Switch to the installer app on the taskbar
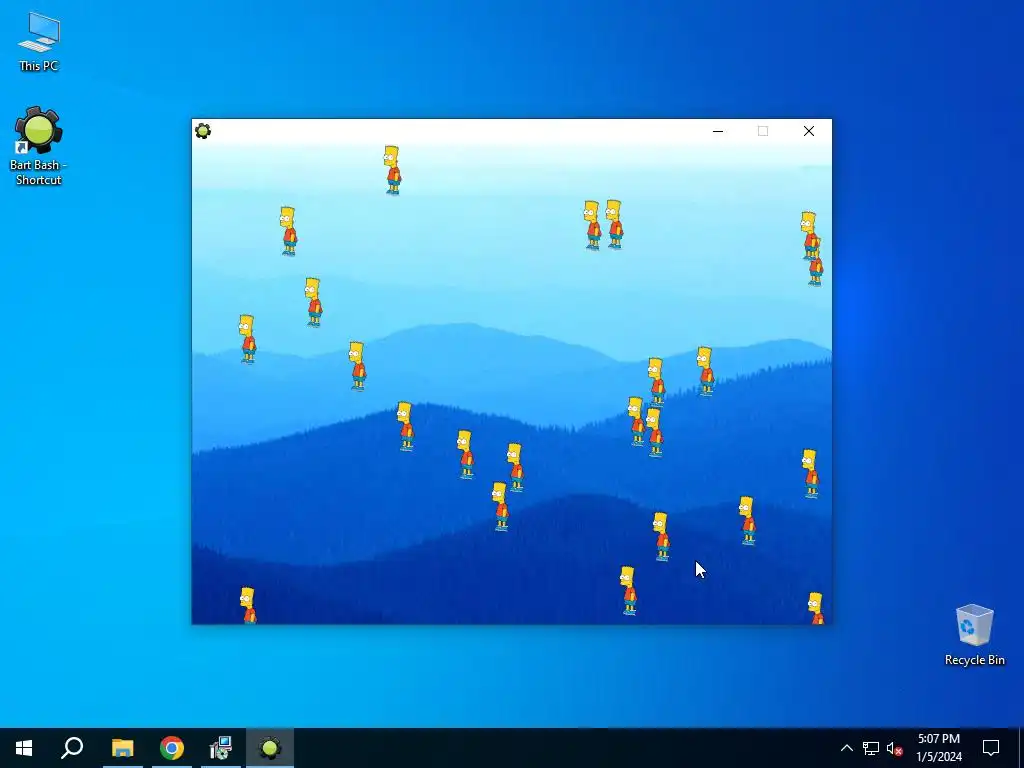1024x768 pixels. click(221, 748)
